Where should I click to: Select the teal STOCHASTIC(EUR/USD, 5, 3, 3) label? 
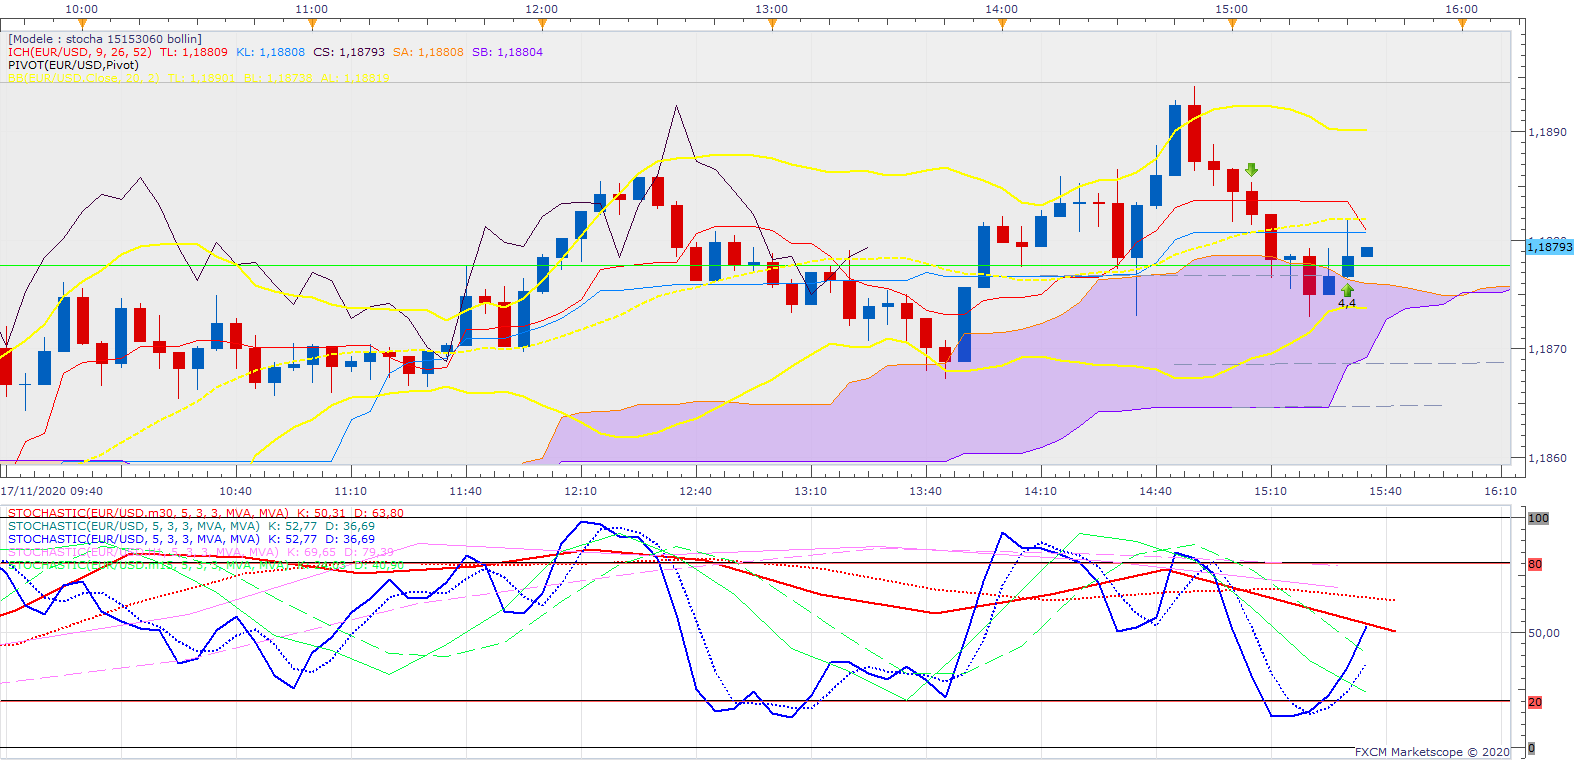(x=134, y=526)
